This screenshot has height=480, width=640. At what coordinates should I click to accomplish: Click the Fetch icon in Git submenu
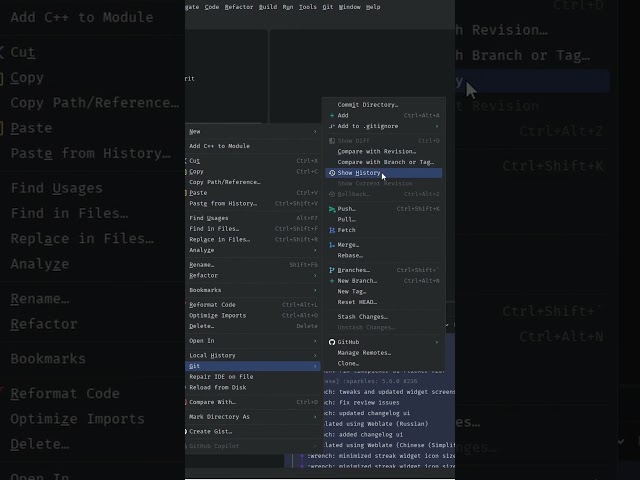click(x=332, y=230)
